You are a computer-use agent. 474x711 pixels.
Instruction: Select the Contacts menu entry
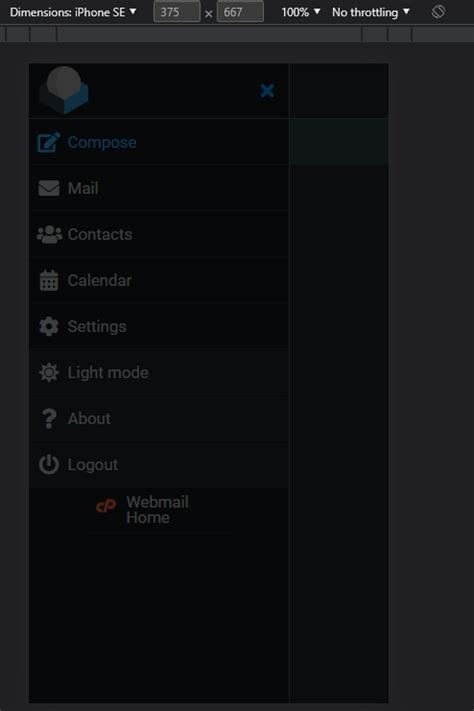pyautogui.click(x=159, y=234)
